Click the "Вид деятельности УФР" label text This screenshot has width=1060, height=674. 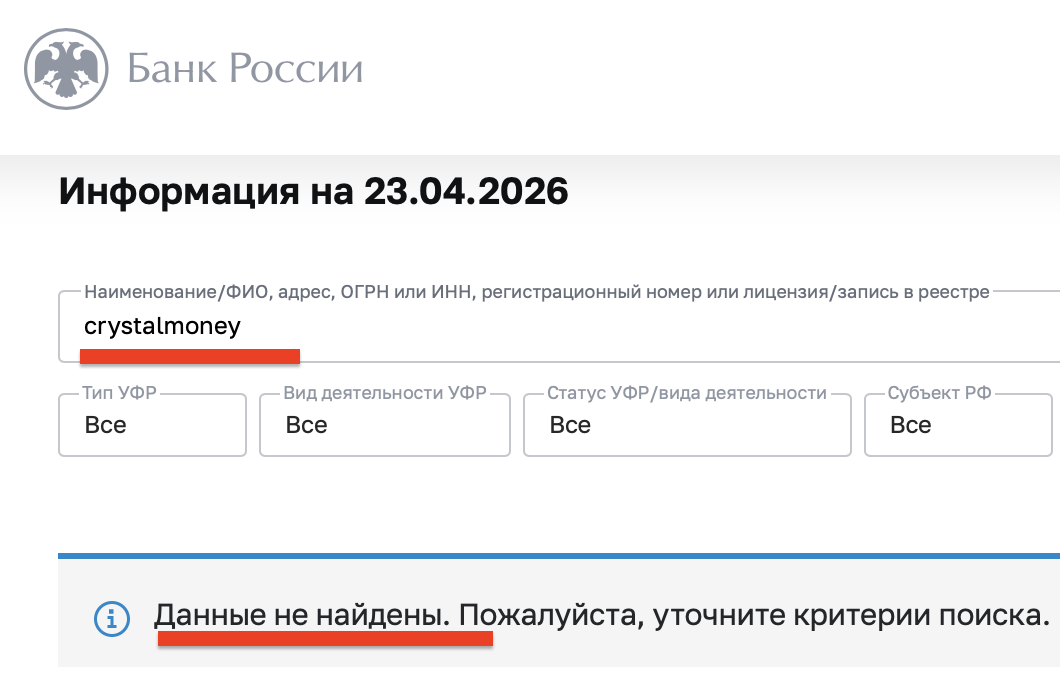[384, 393]
